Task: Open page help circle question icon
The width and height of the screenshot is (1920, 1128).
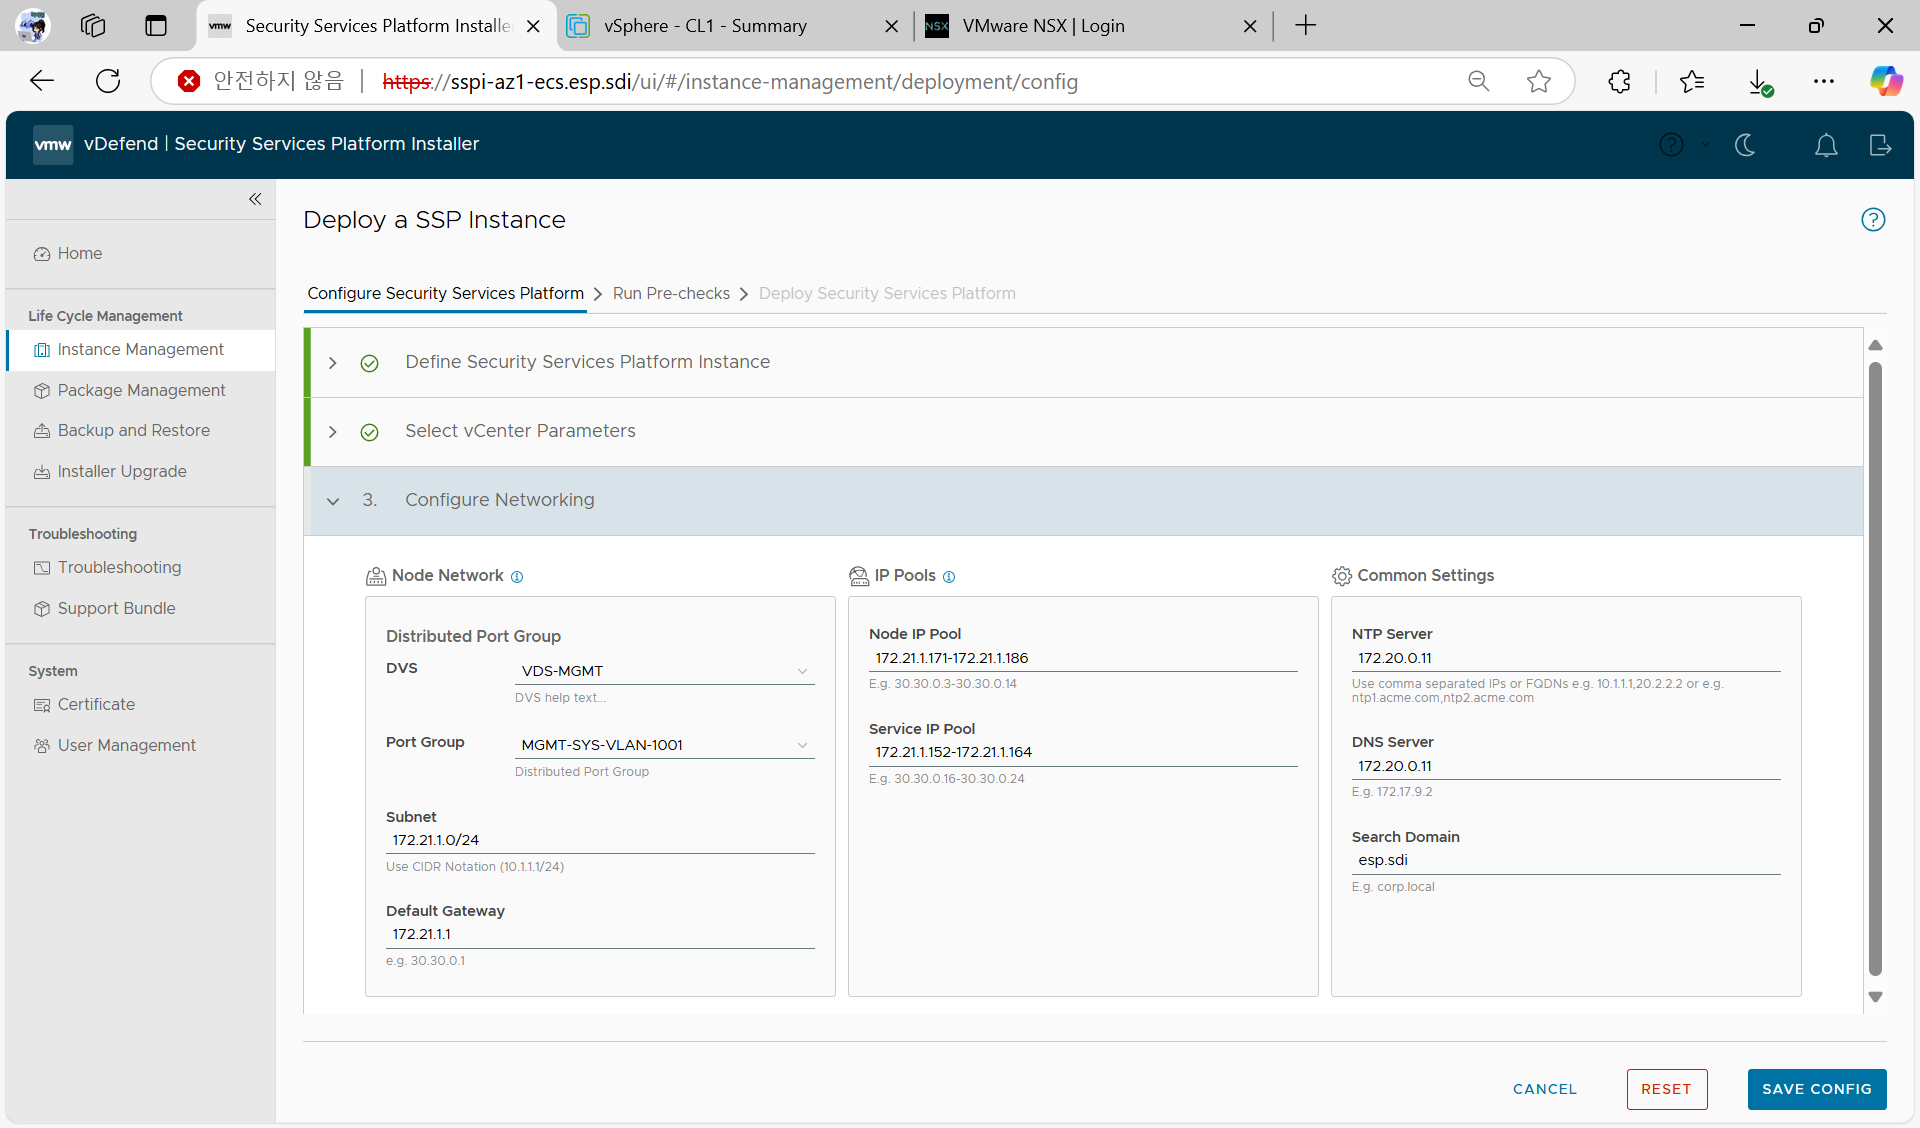Action: (x=1873, y=219)
